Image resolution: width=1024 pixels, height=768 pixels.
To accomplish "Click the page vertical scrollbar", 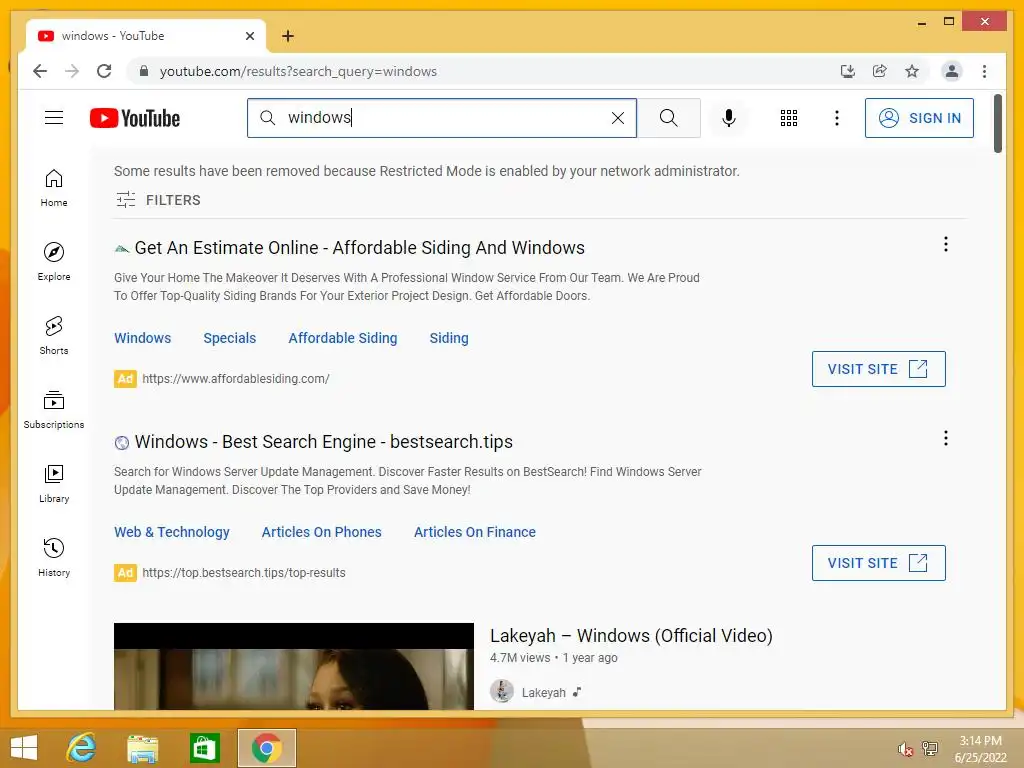I will (x=997, y=124).
